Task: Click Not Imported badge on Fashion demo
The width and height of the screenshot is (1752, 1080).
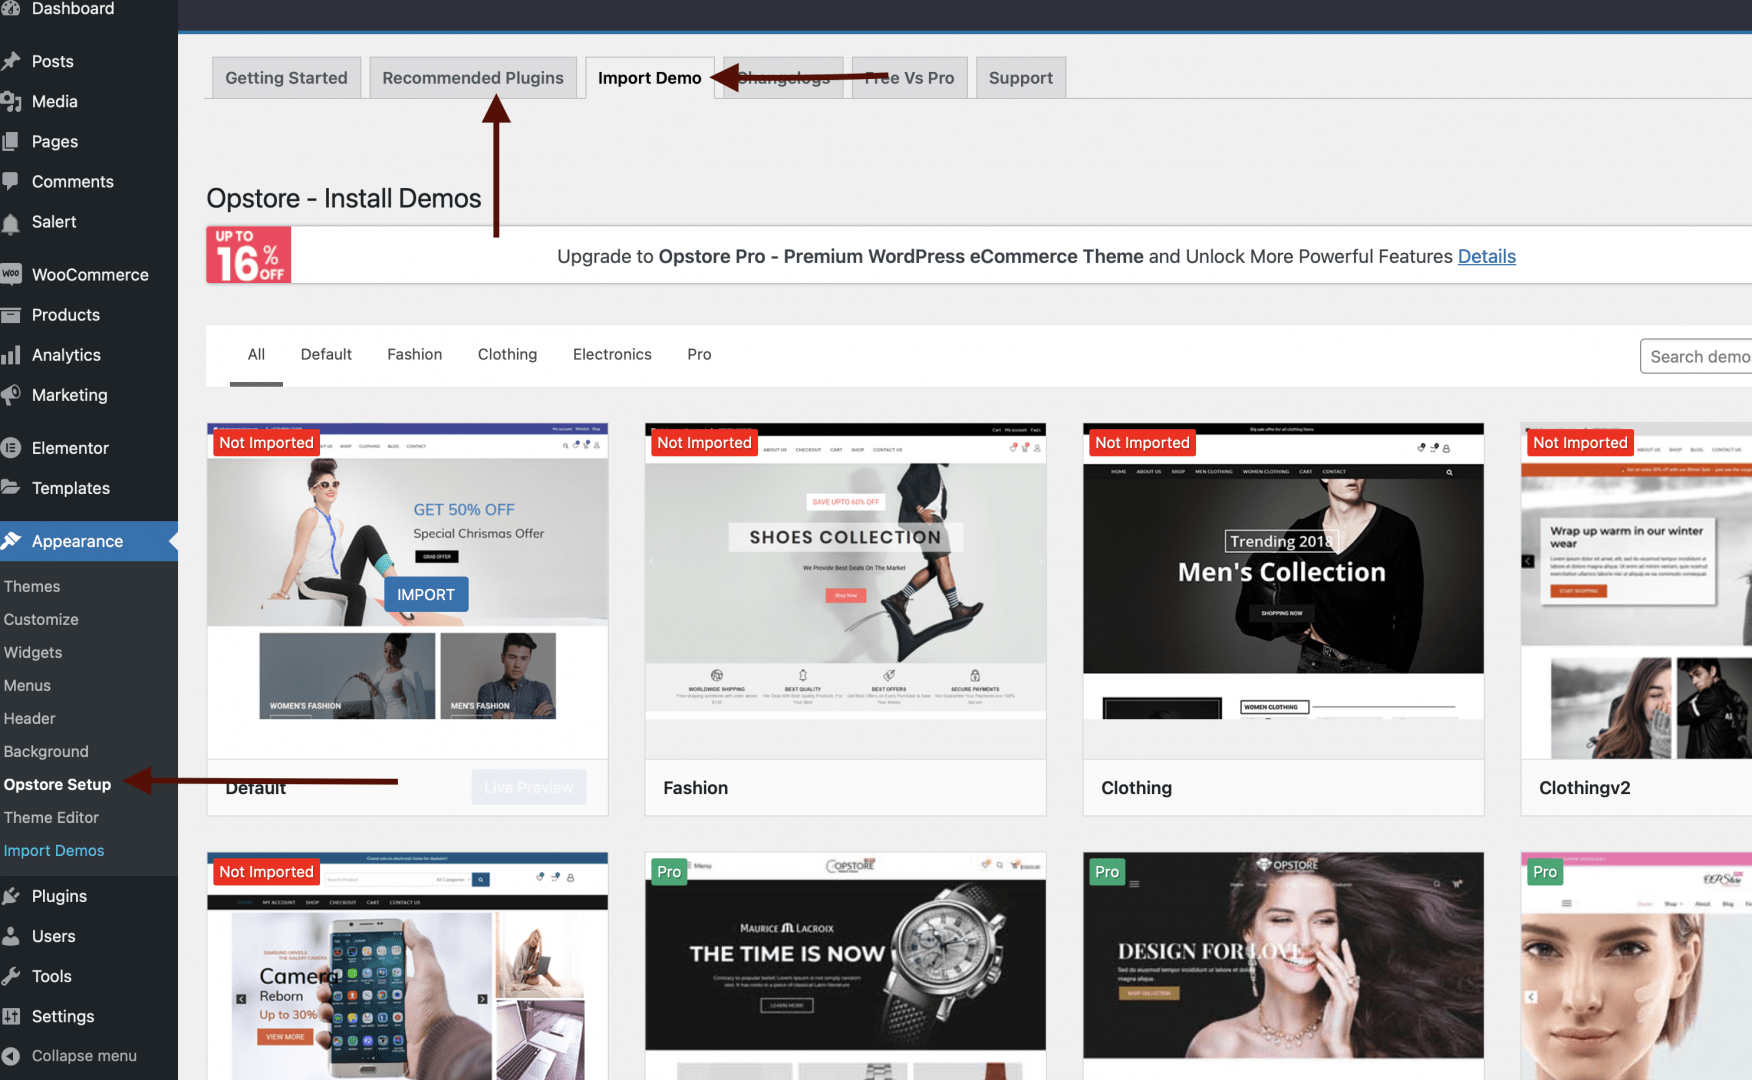Action: pos(704,442)
